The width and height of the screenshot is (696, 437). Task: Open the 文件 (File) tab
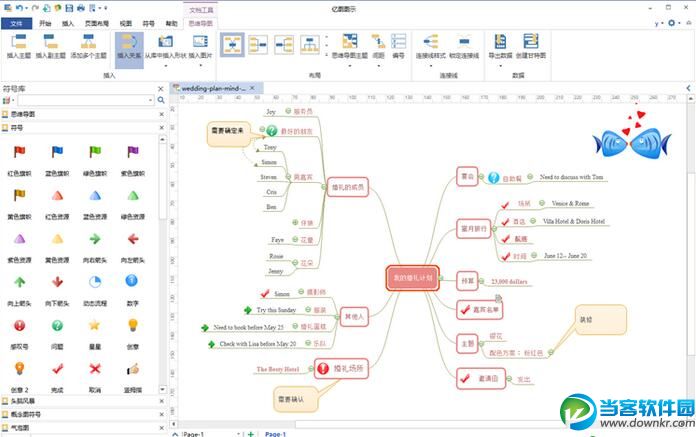16,23
